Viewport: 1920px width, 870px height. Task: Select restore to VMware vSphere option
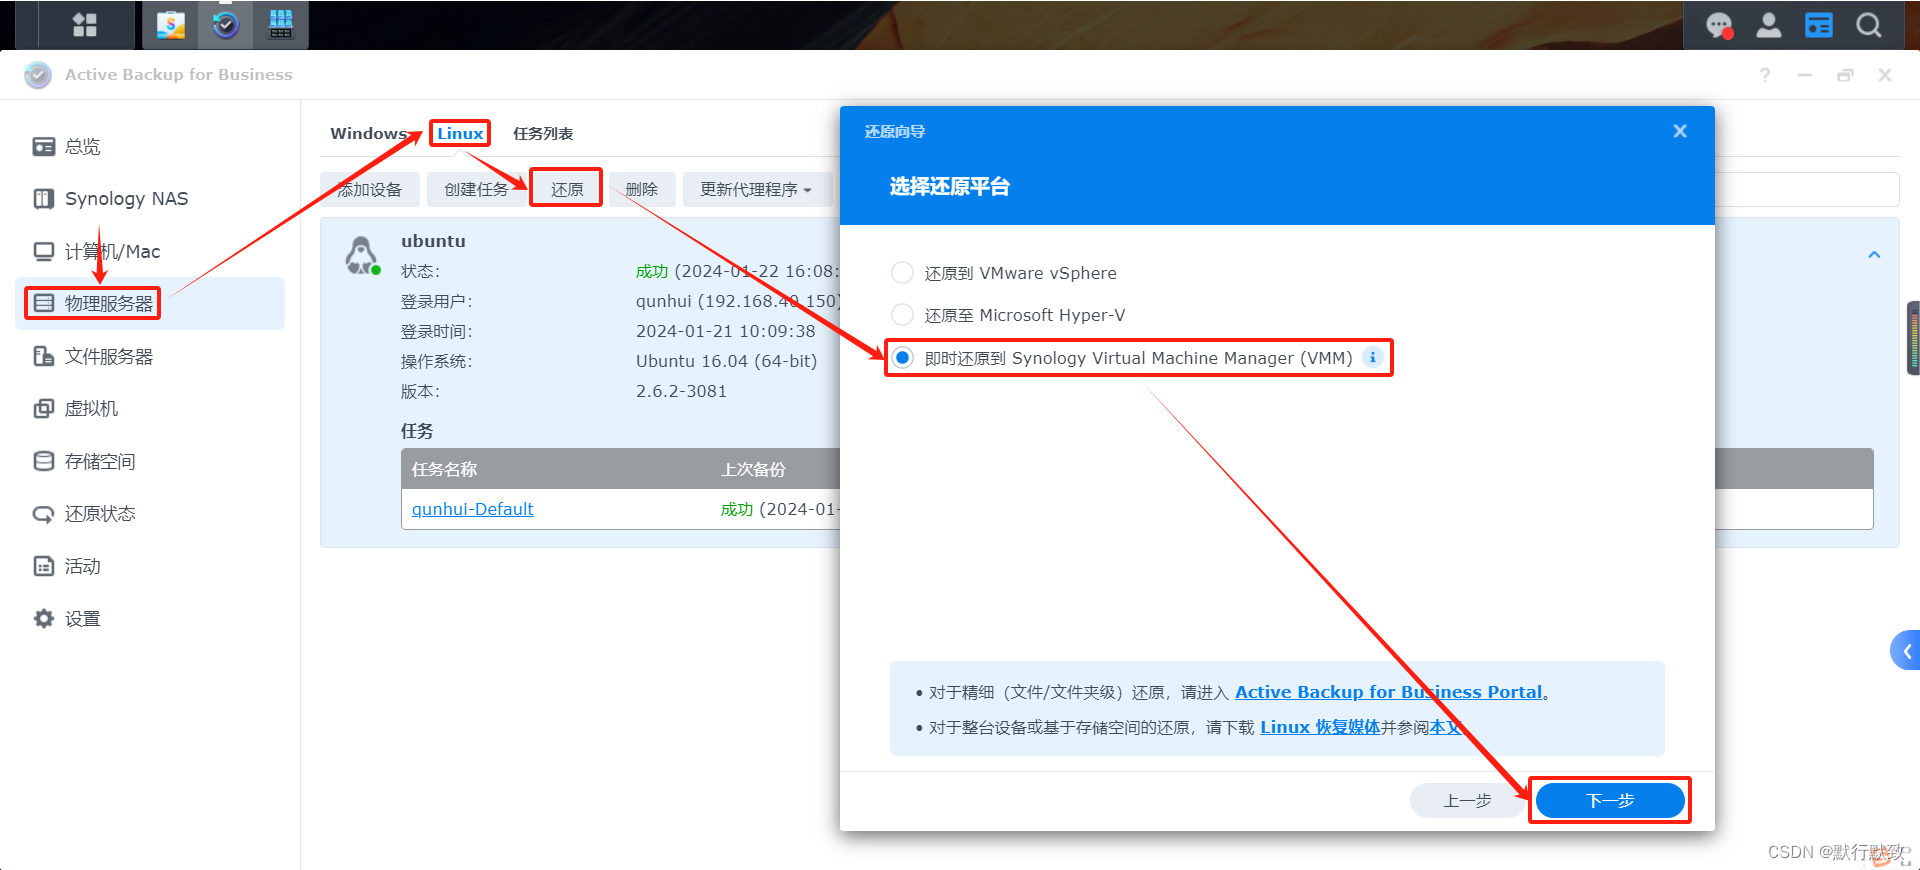(902, 273)
